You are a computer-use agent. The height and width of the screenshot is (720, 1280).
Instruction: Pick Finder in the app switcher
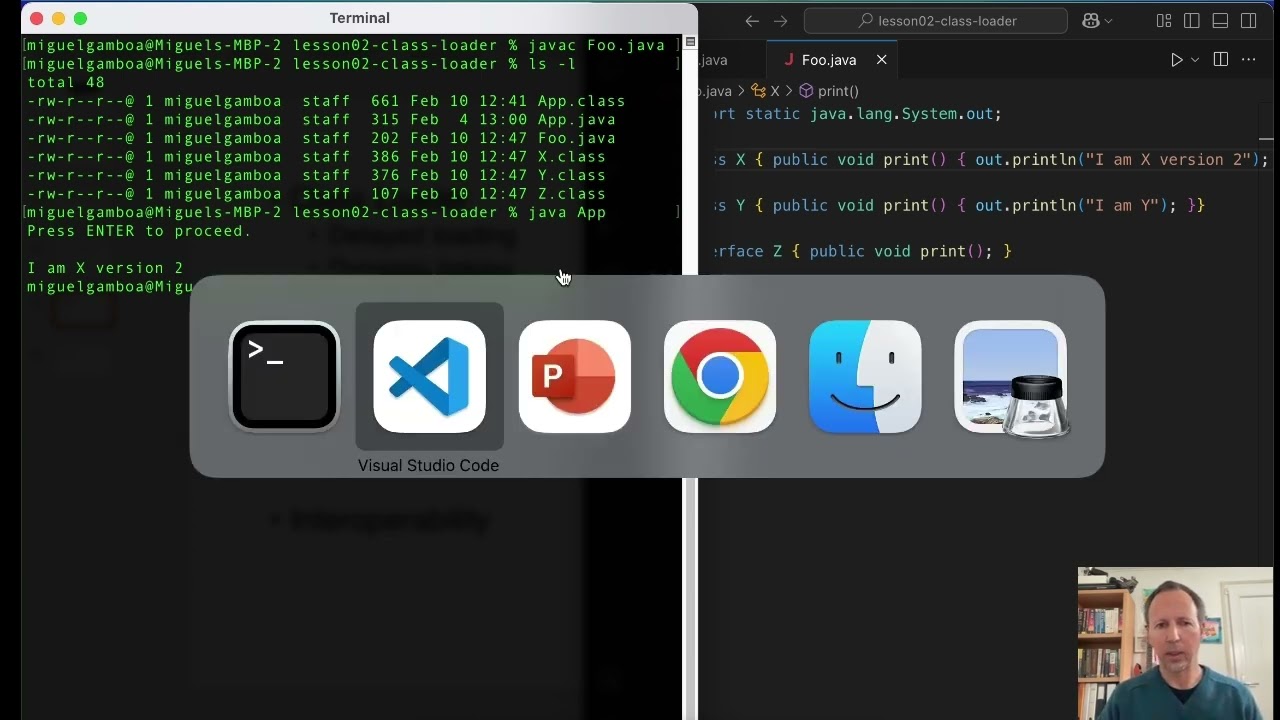(865, 377)
